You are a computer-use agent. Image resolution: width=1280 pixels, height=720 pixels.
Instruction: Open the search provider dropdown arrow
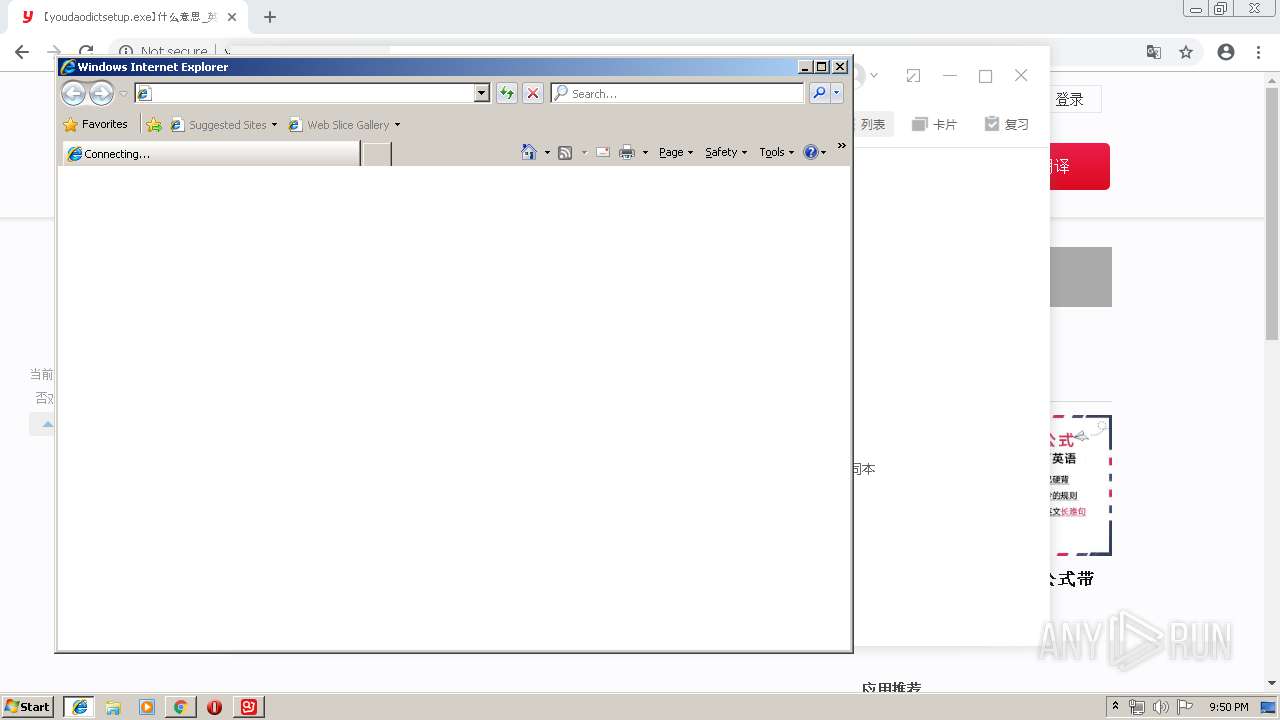(836, 93)
